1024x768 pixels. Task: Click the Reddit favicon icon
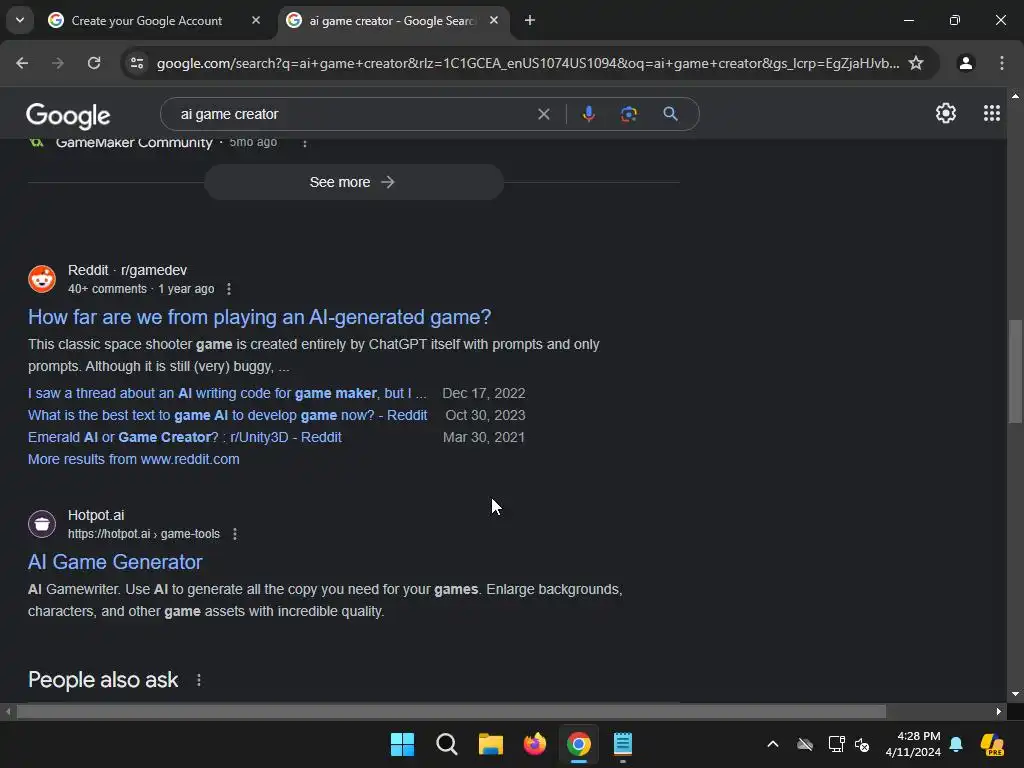pyautogui.click(x=42, y=279)
